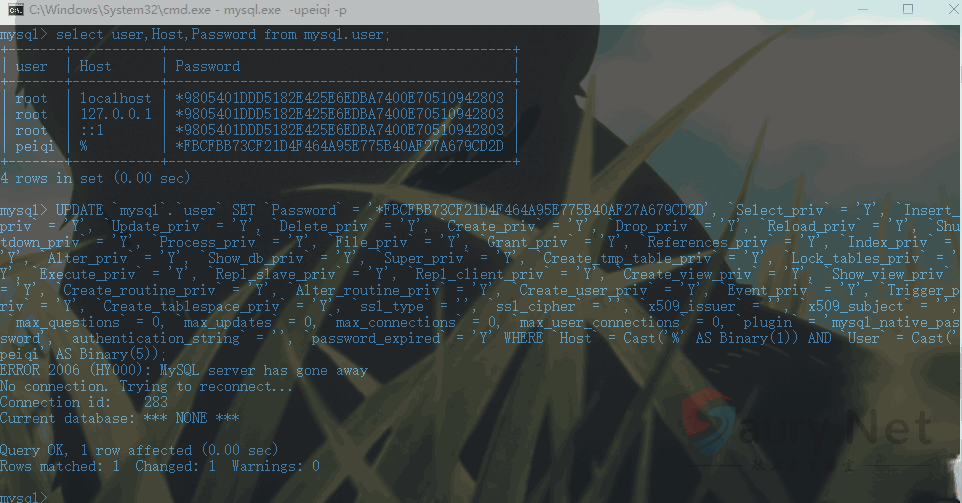Click the peiqi password hash *FBCFBB73...
Image resolution: width=962 pixels, height=503 pixels.
point(339,146)
